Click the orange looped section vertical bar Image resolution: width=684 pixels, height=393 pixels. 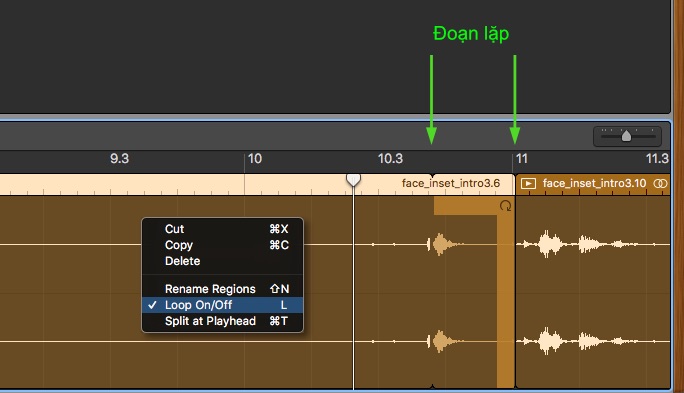[x=506, y=301]
